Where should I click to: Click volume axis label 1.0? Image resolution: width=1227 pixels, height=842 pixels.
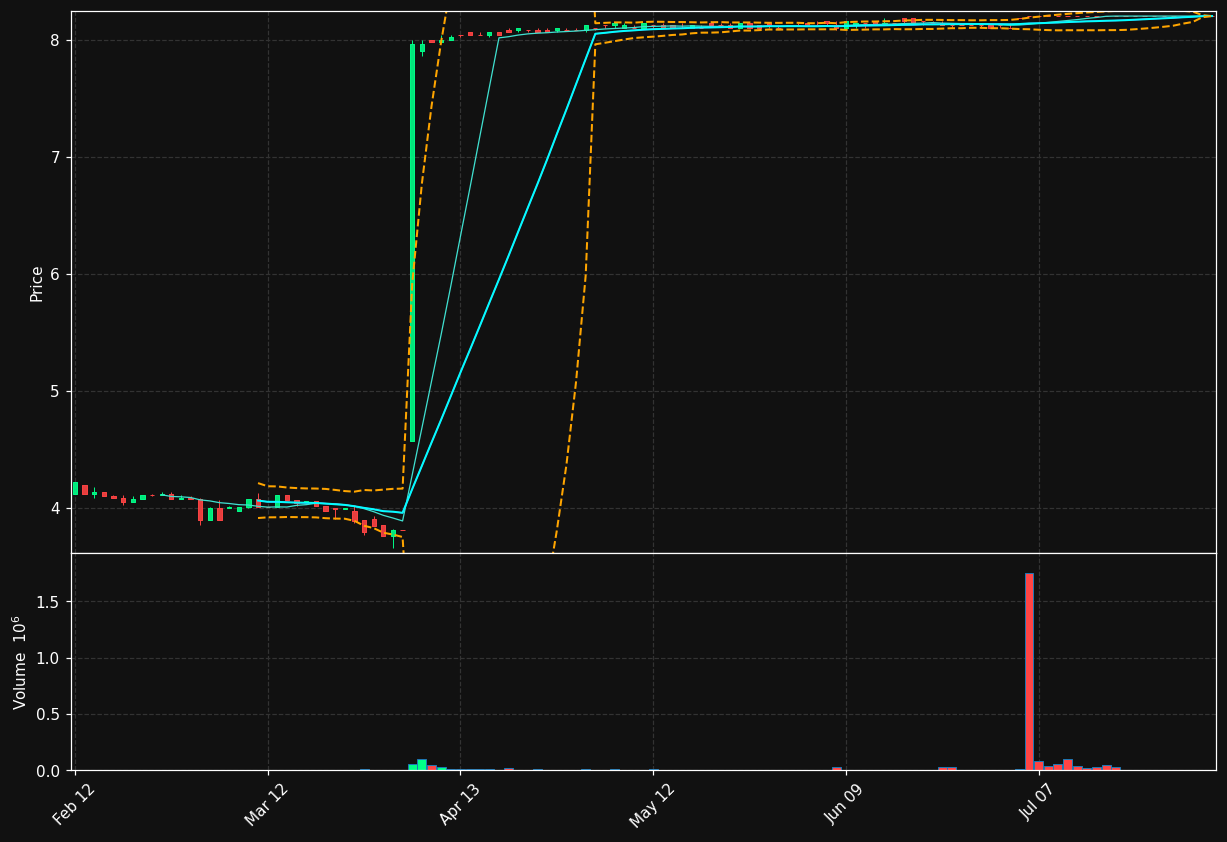(49, 658)
